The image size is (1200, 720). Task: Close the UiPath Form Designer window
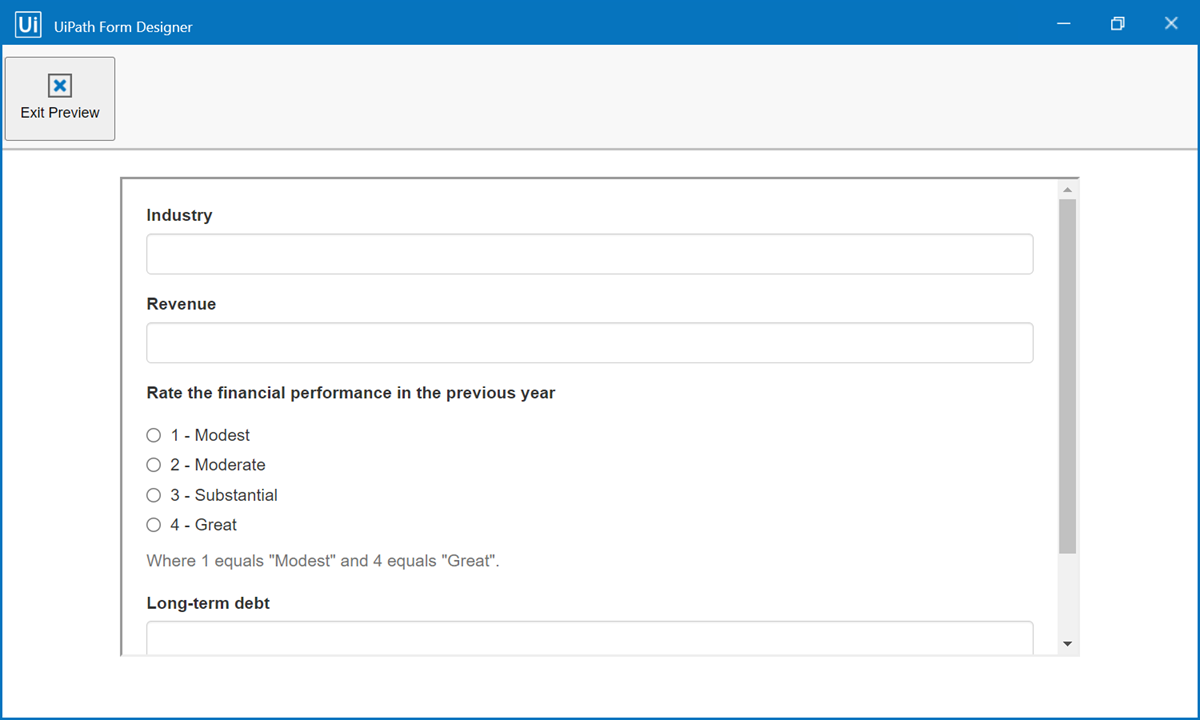(x=1171, y=23)
